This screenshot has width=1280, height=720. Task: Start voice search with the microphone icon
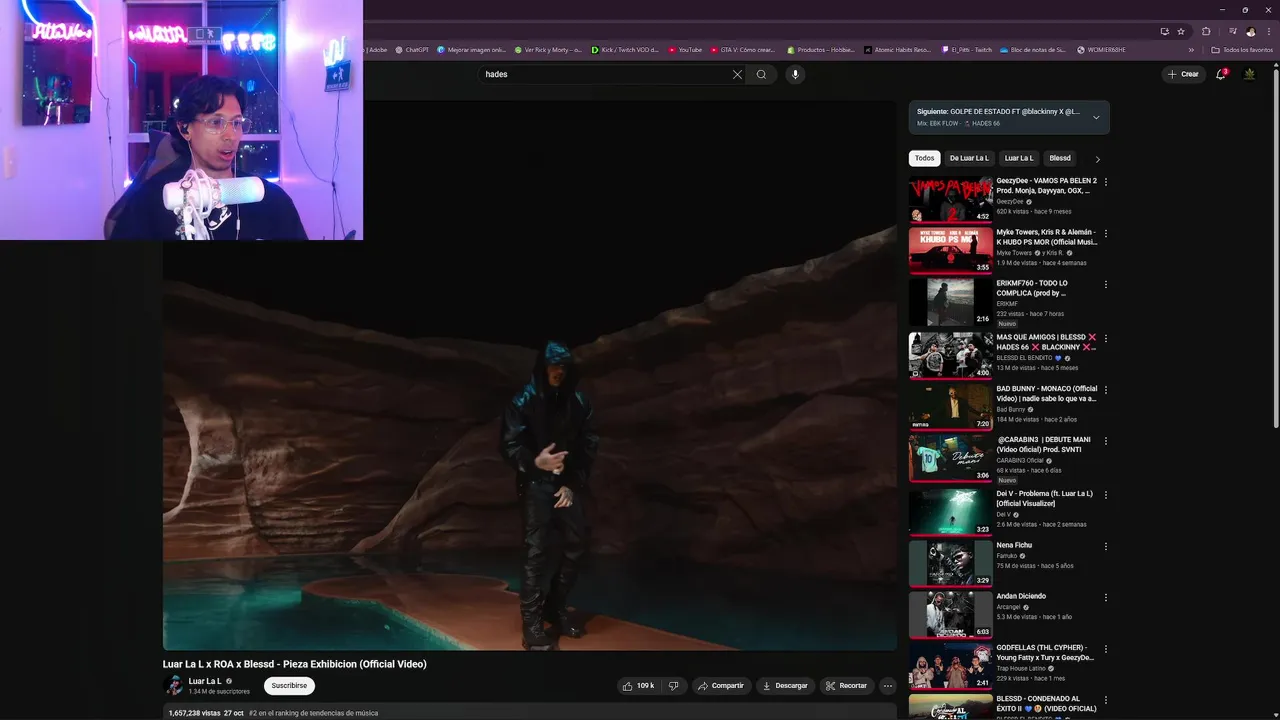[x=795, y=74]
